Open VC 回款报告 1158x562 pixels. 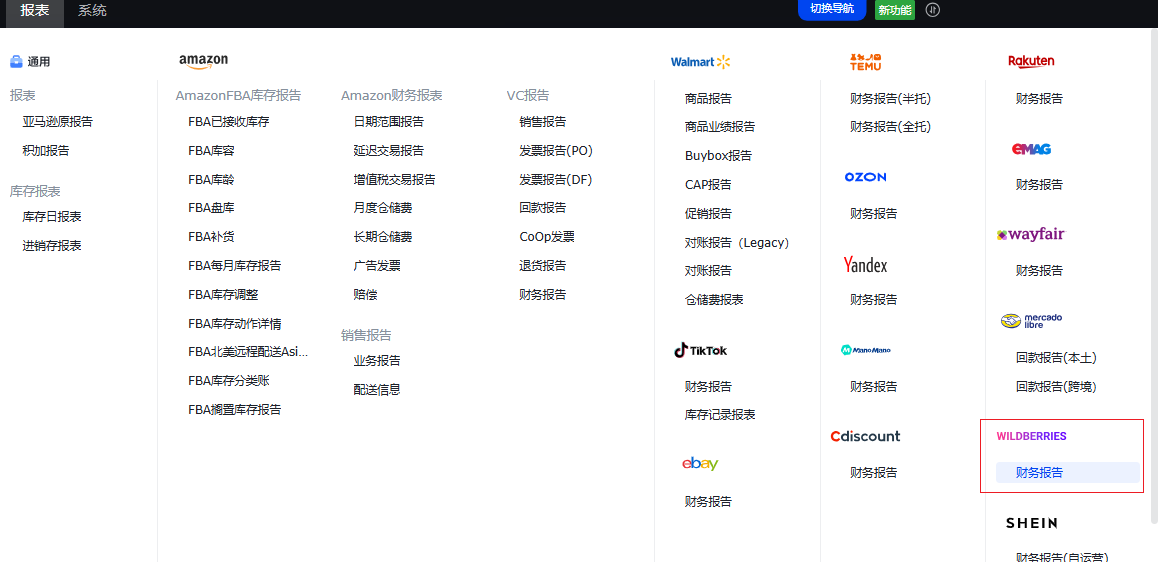click(x=542, y=208)
